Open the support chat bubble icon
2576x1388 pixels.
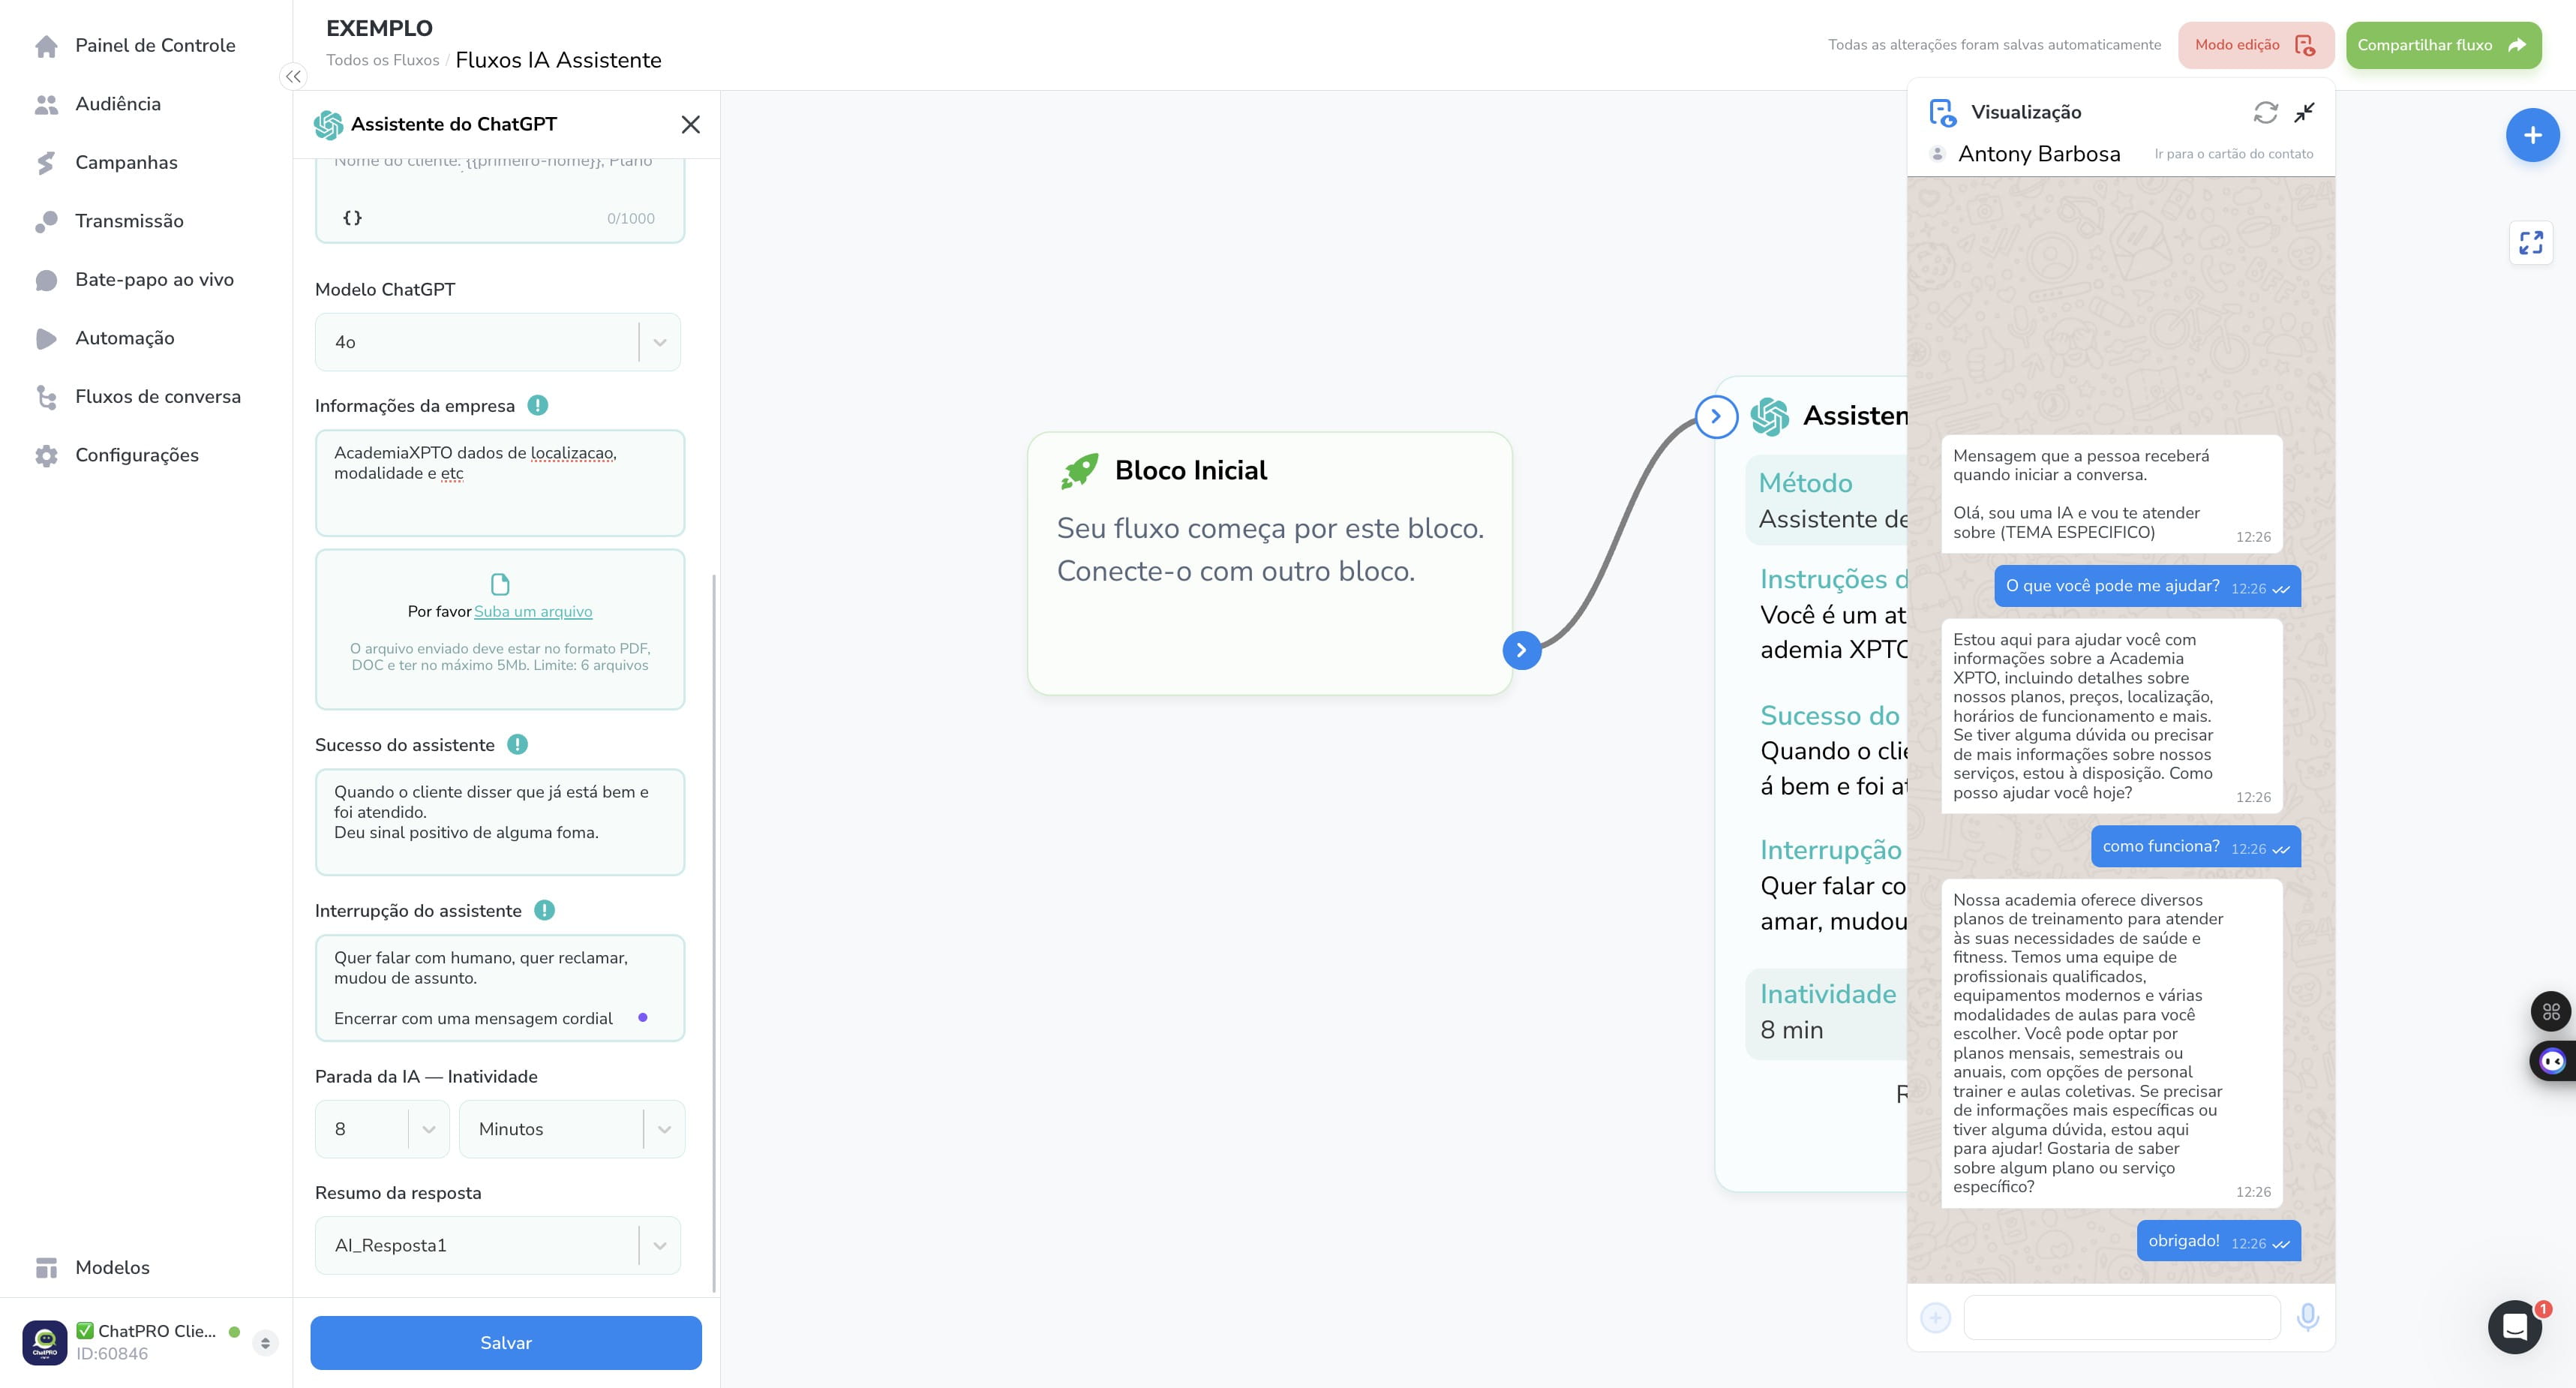click(x=2515, y=1327)
